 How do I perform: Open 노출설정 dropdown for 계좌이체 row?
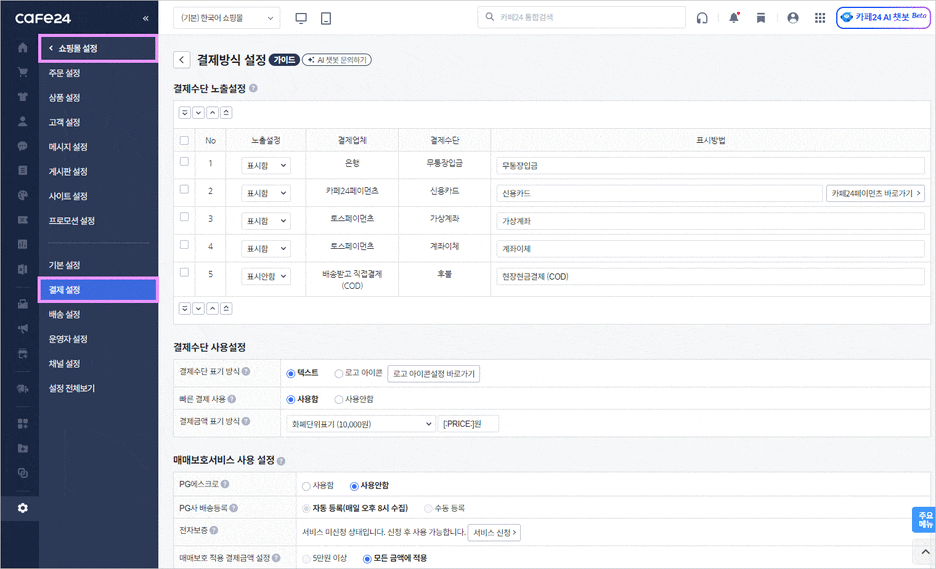[x=266, y=248]
